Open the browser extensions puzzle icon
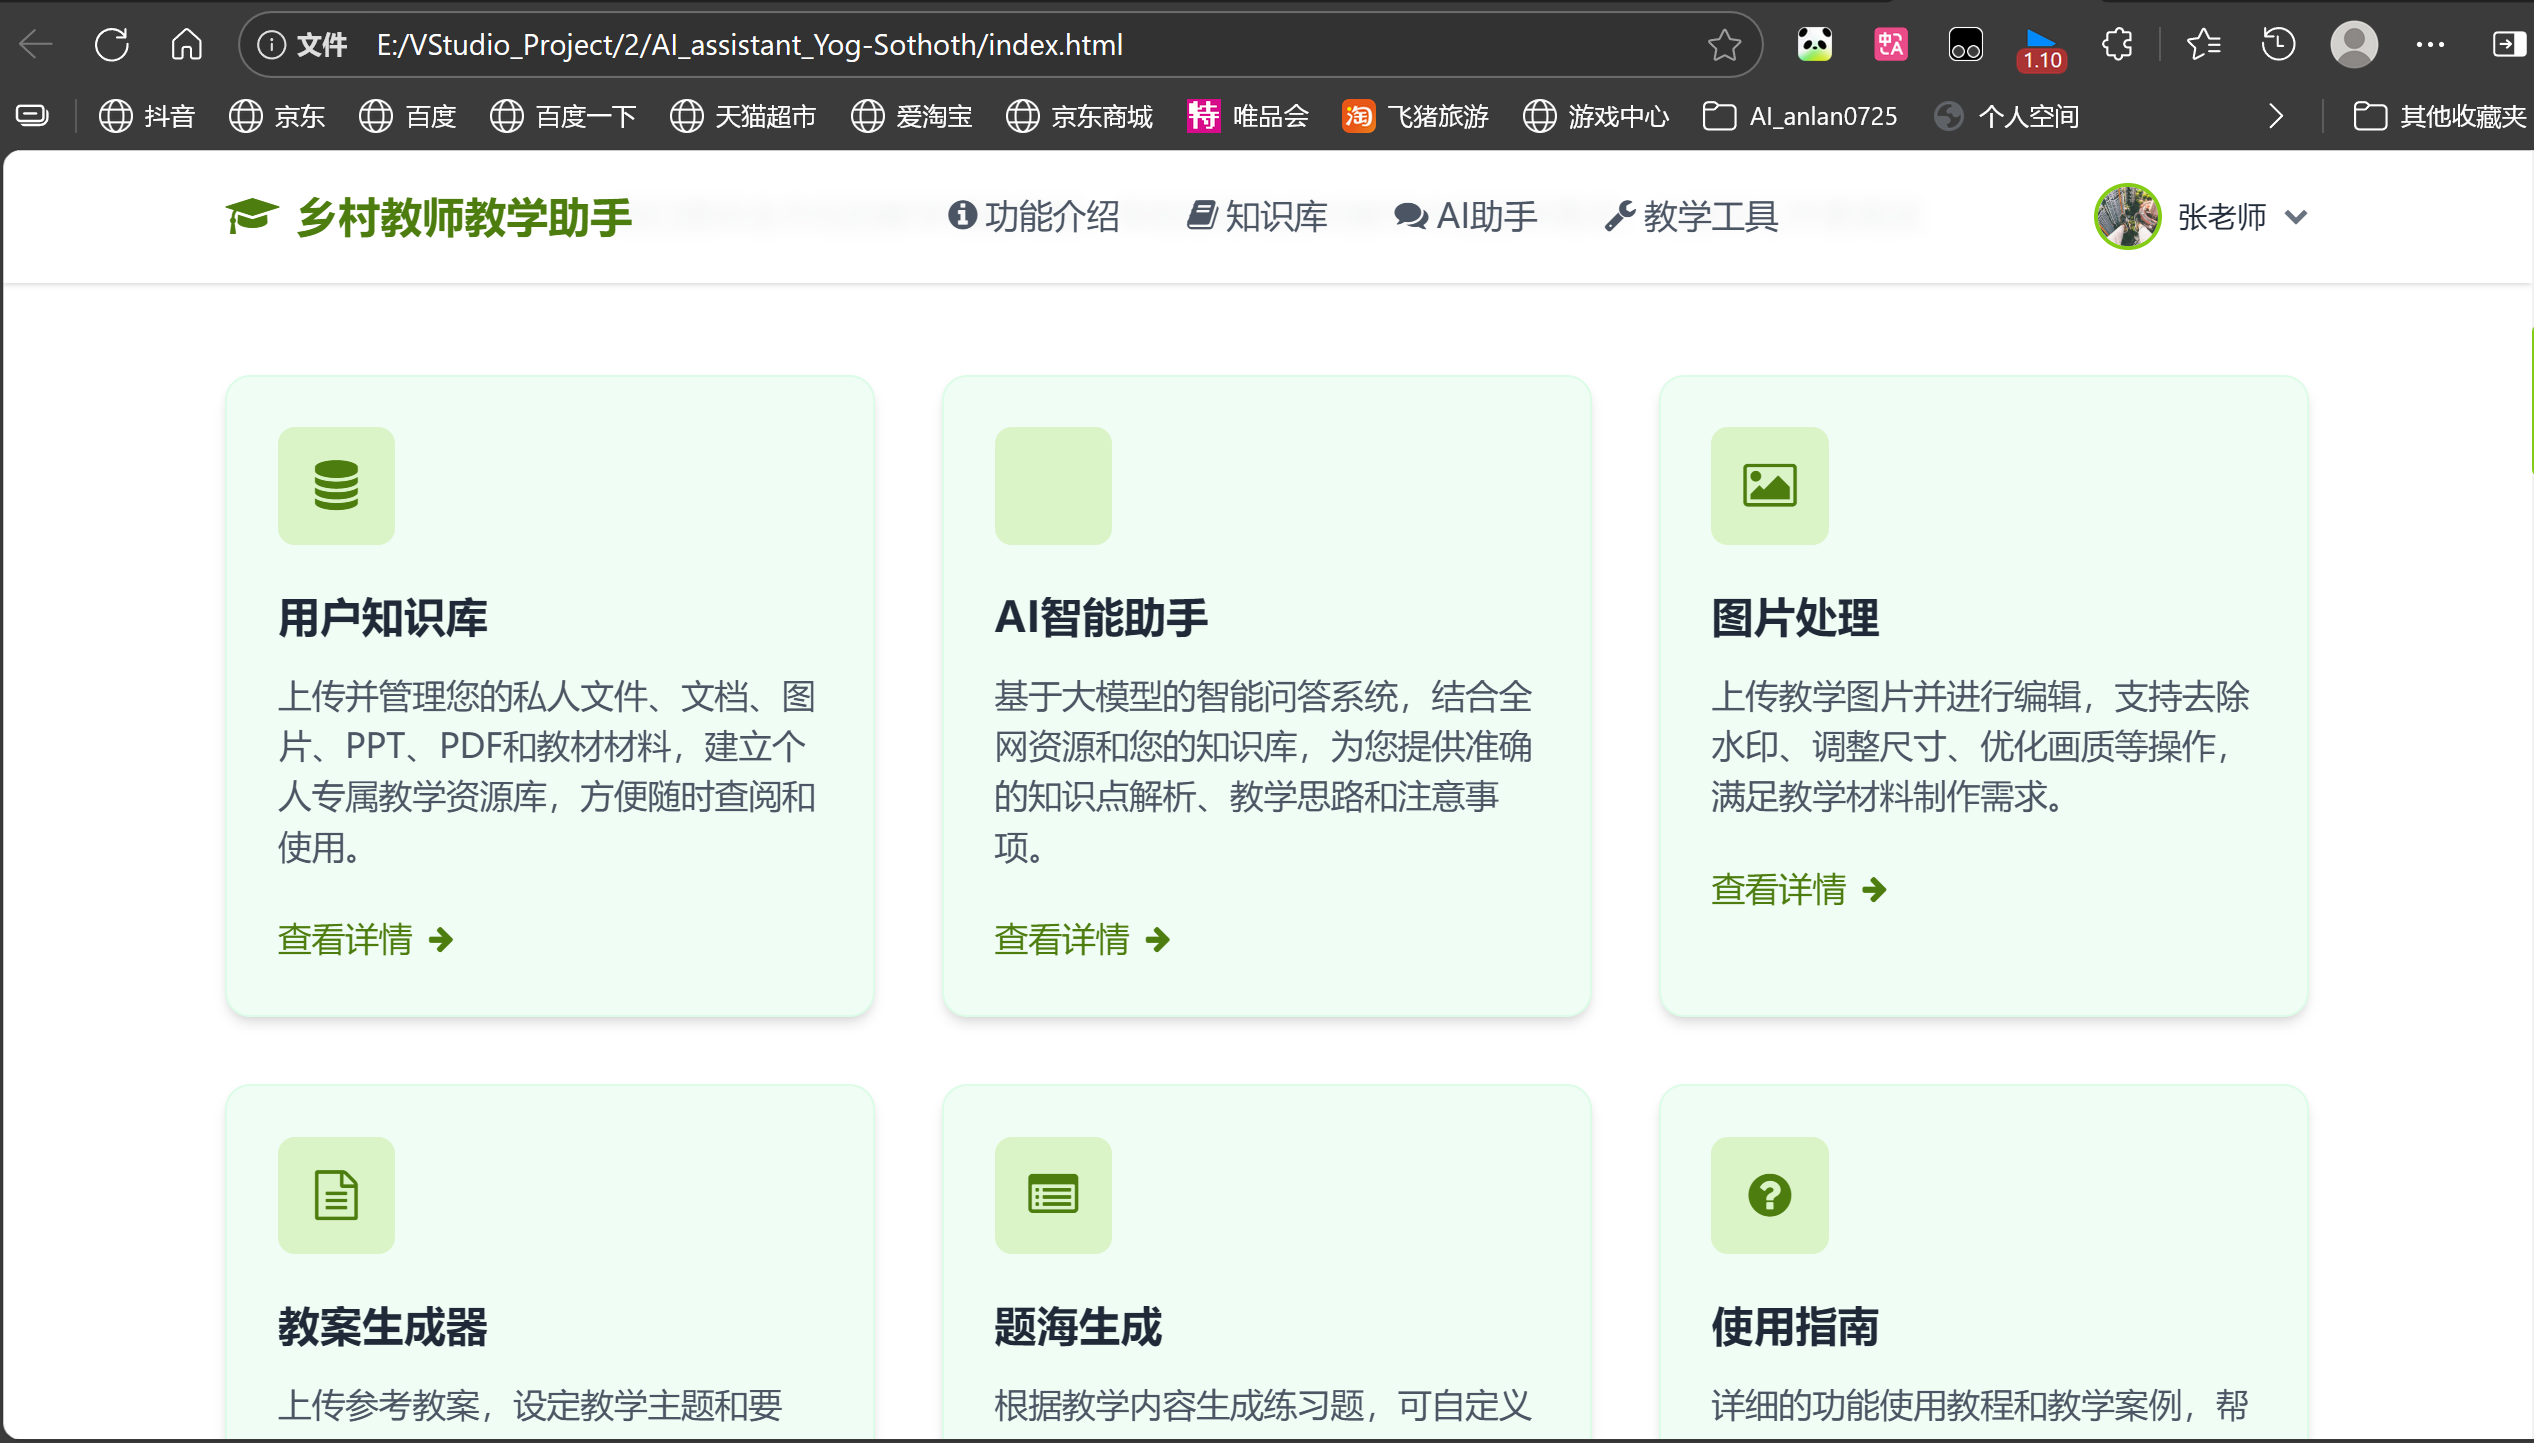The height and width of the screenshot is (1443, 2534). click(x=2117, y=45)
